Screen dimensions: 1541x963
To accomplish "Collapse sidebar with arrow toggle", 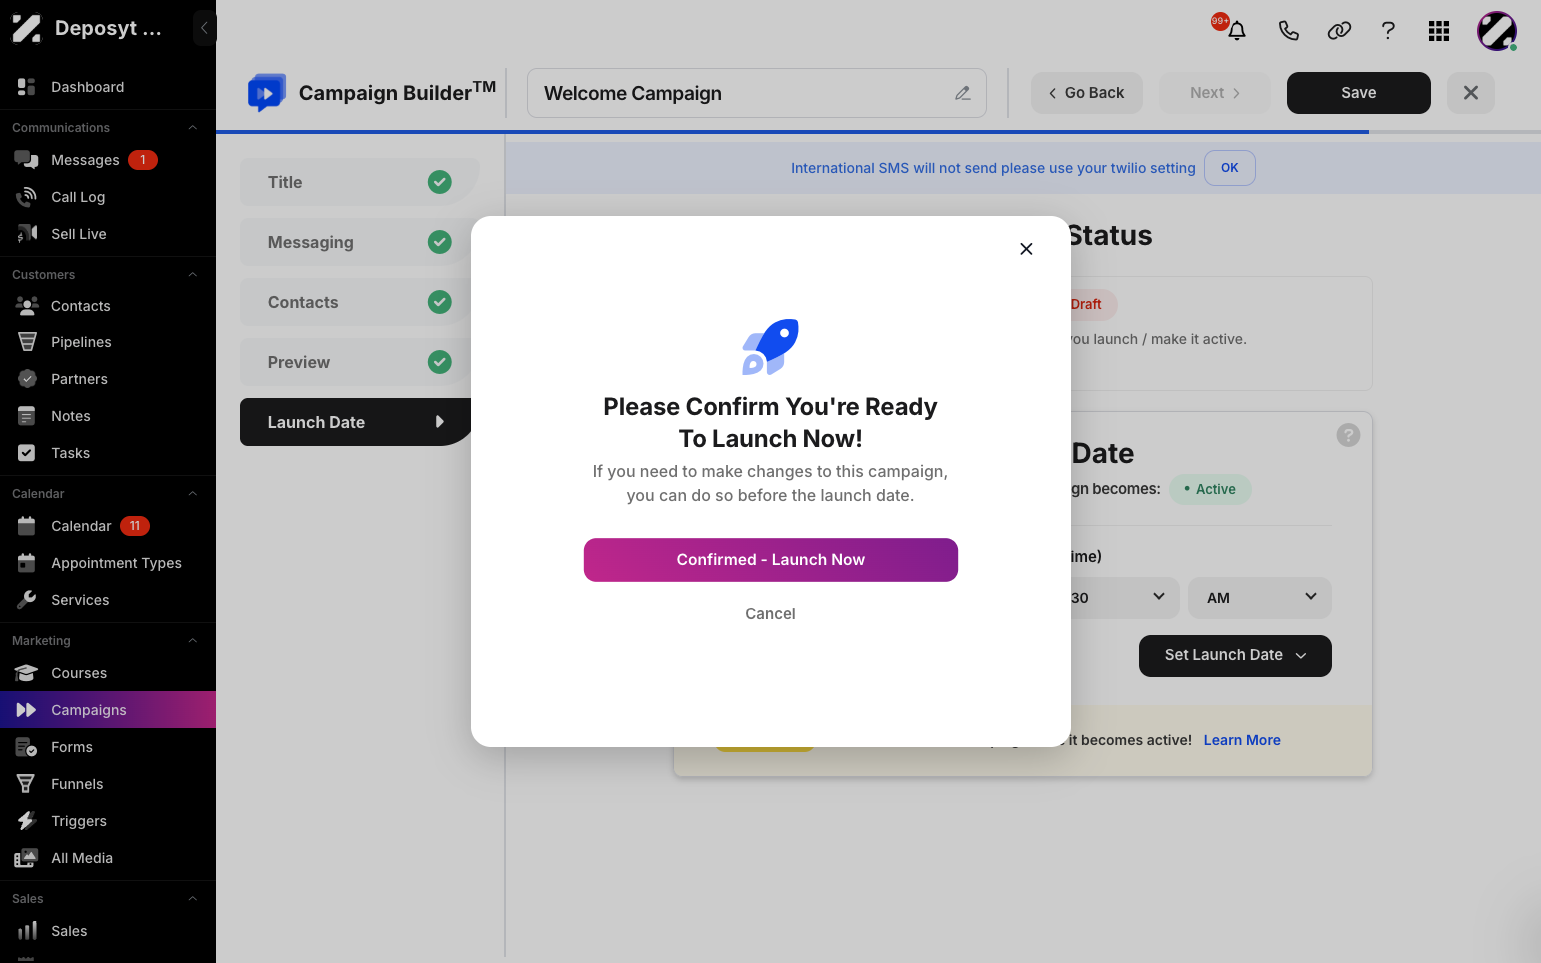I will (204, 28).
